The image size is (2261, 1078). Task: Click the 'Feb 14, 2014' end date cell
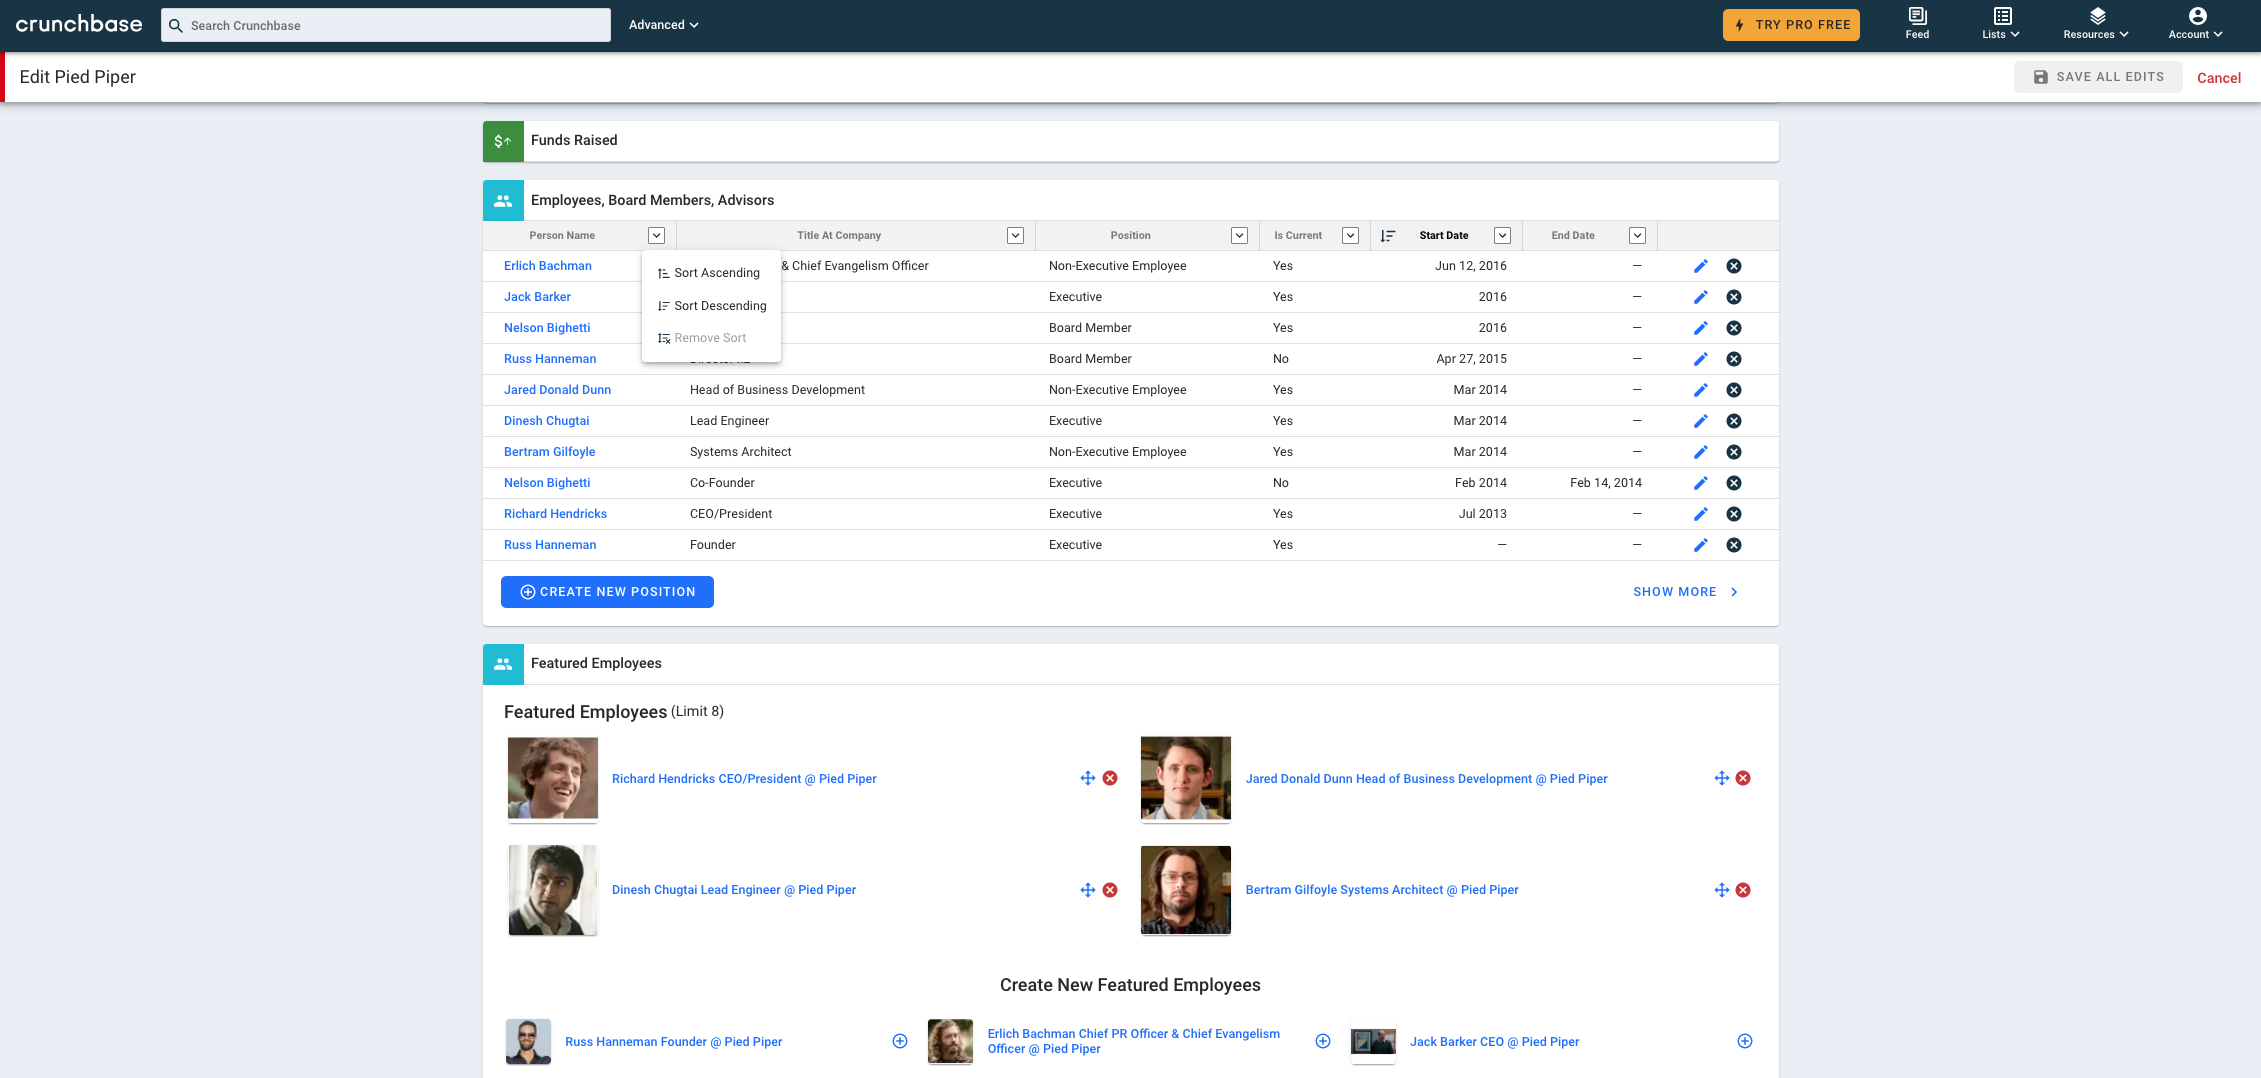click(x=1605, y=483)
